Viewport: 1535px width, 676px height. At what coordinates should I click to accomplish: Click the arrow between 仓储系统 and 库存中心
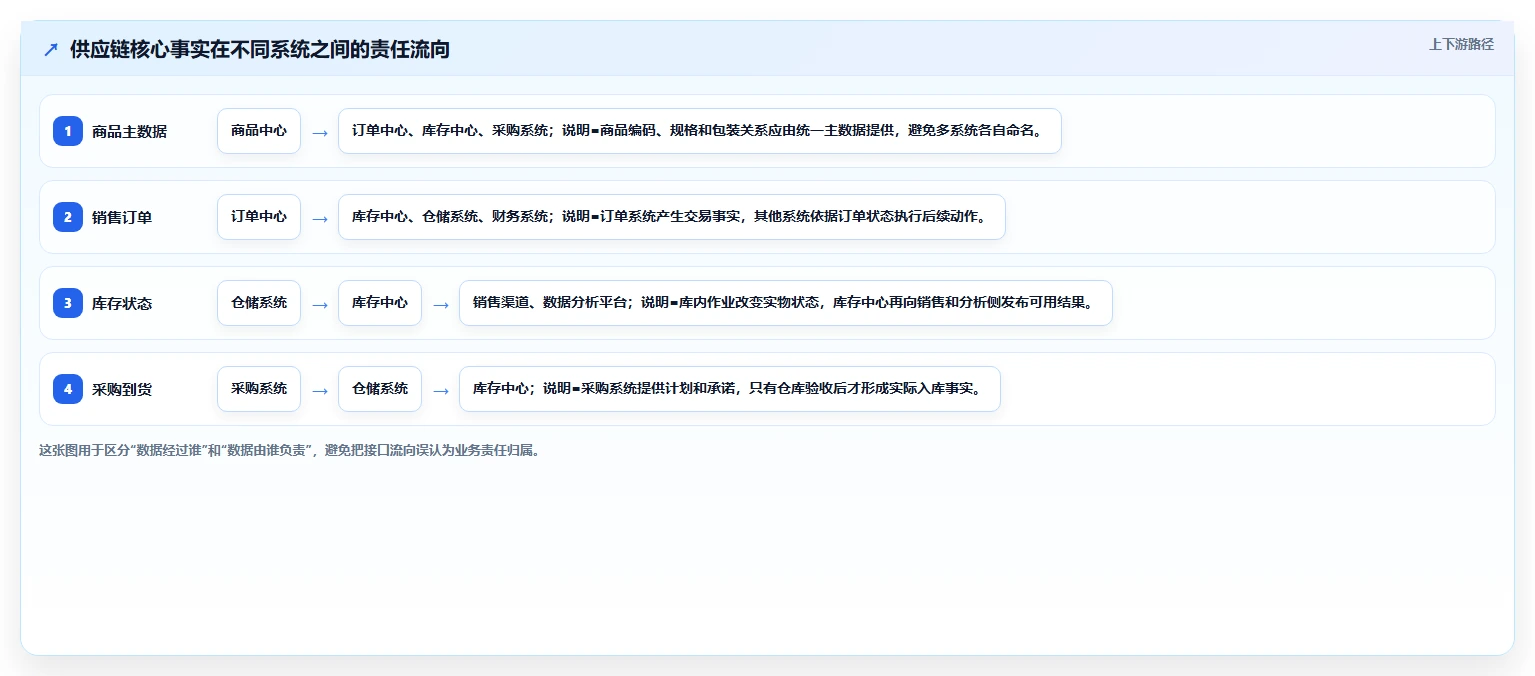point(320,304)
